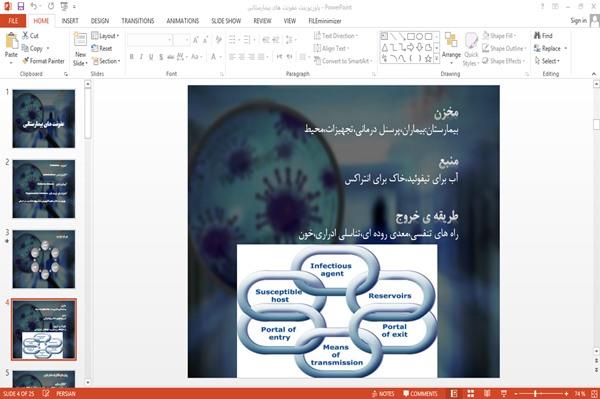The width and height of the screenshot is (600, 399).
Task: Activate the Format Painter tool
Action: (43, 61)
